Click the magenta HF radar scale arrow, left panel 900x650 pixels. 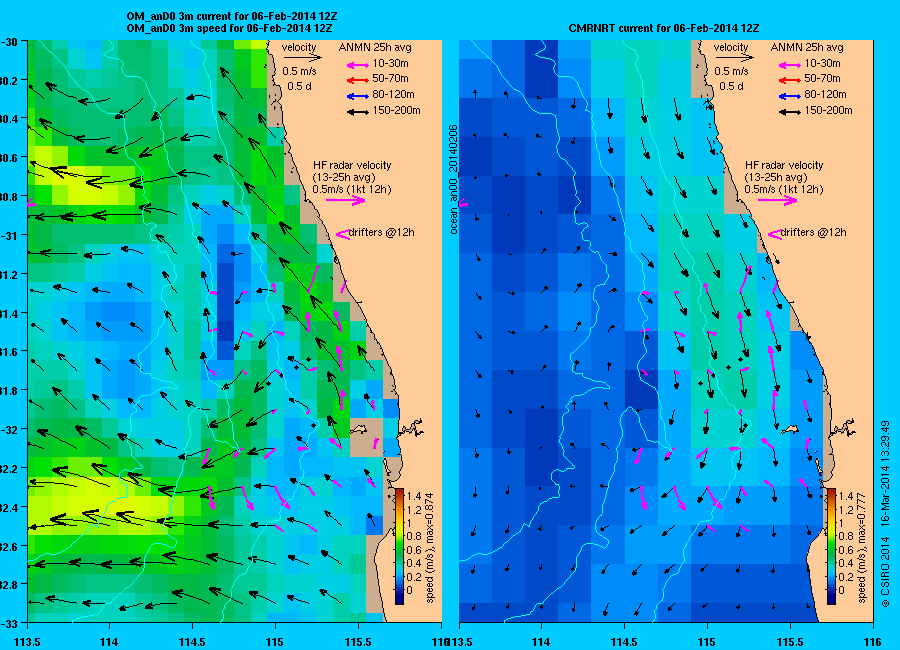click(x=346, y=200)
